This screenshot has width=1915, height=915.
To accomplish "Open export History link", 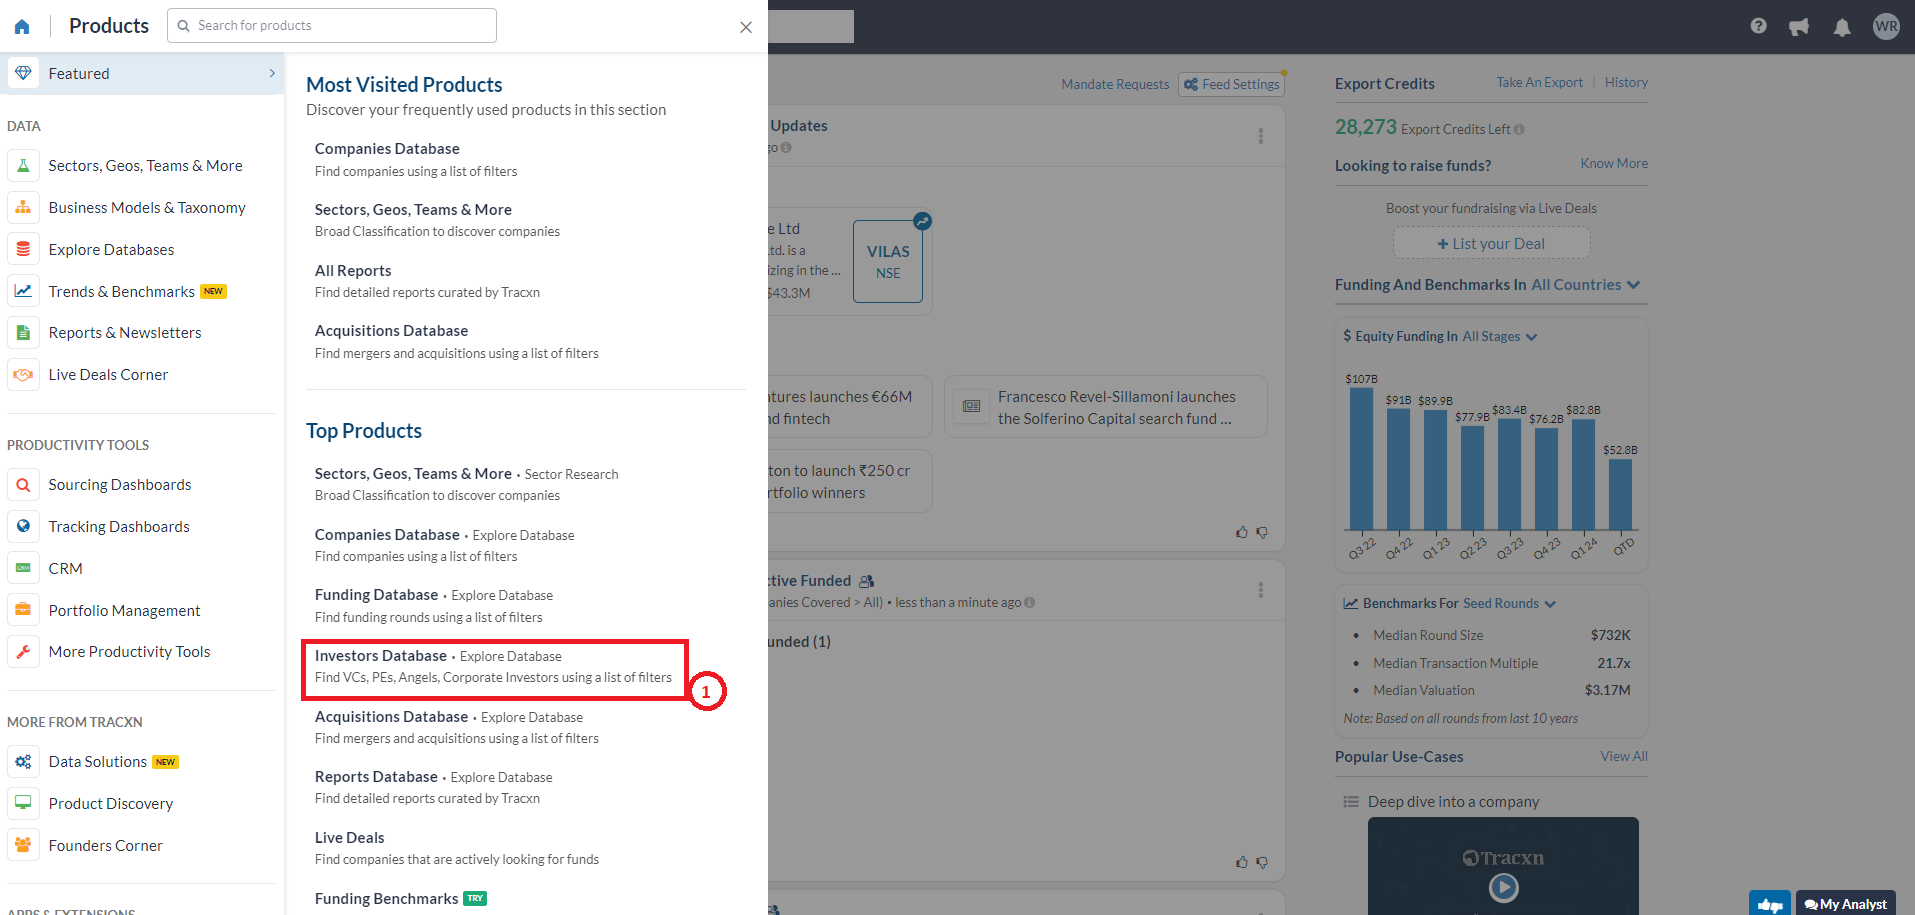I will click(1626, 82).
